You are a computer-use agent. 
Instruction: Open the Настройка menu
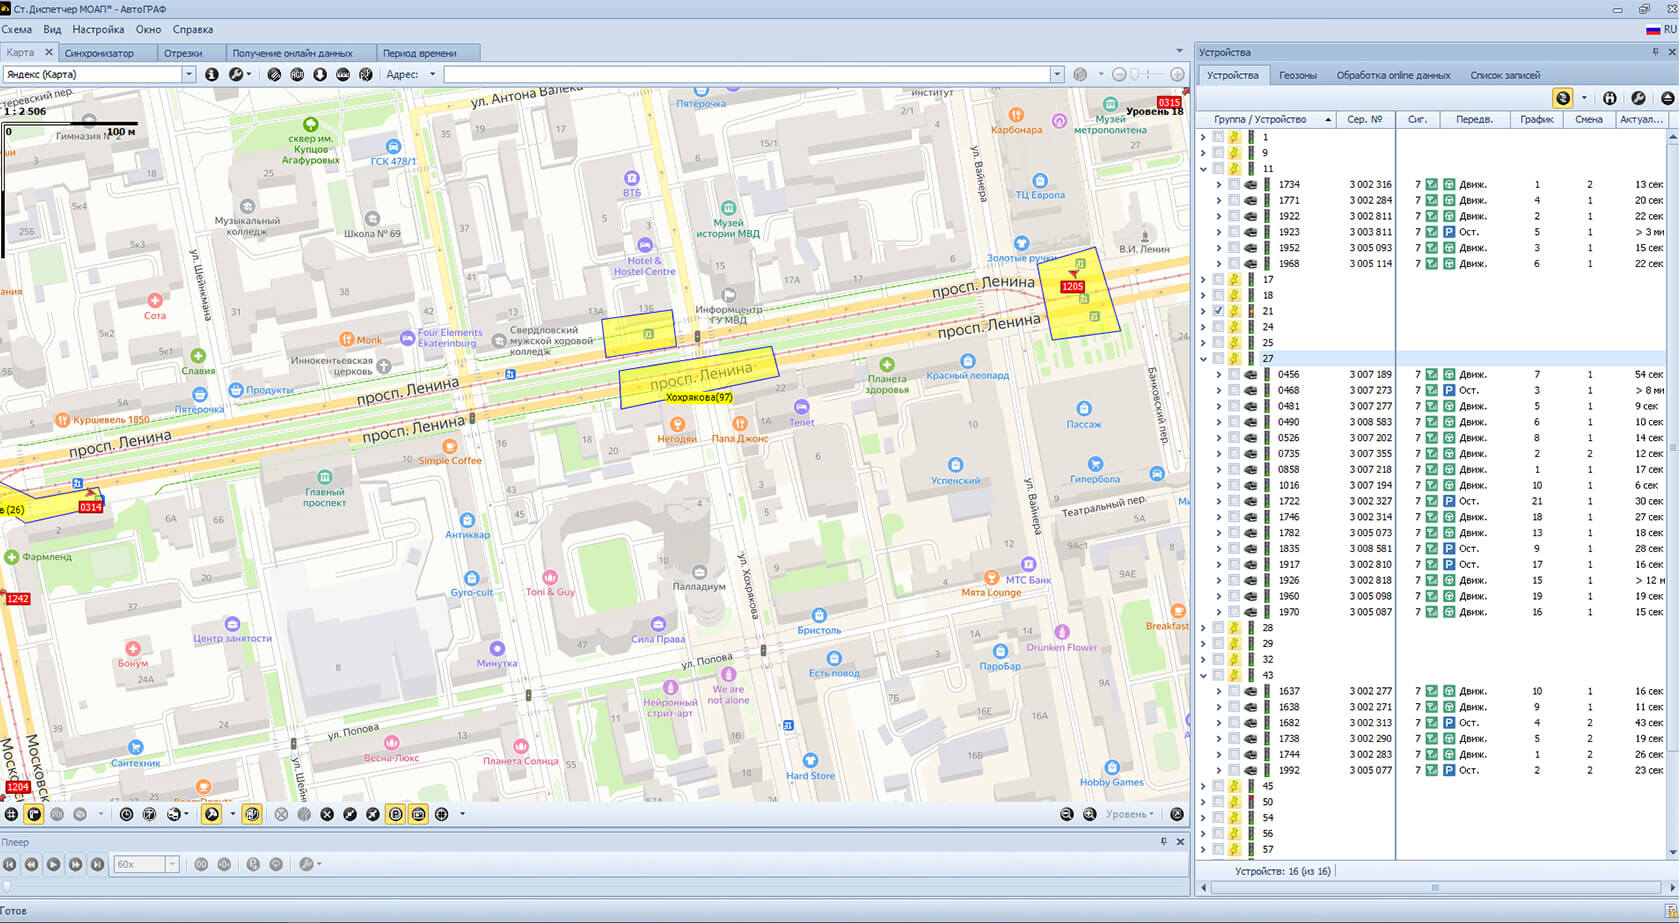[98, 30]
